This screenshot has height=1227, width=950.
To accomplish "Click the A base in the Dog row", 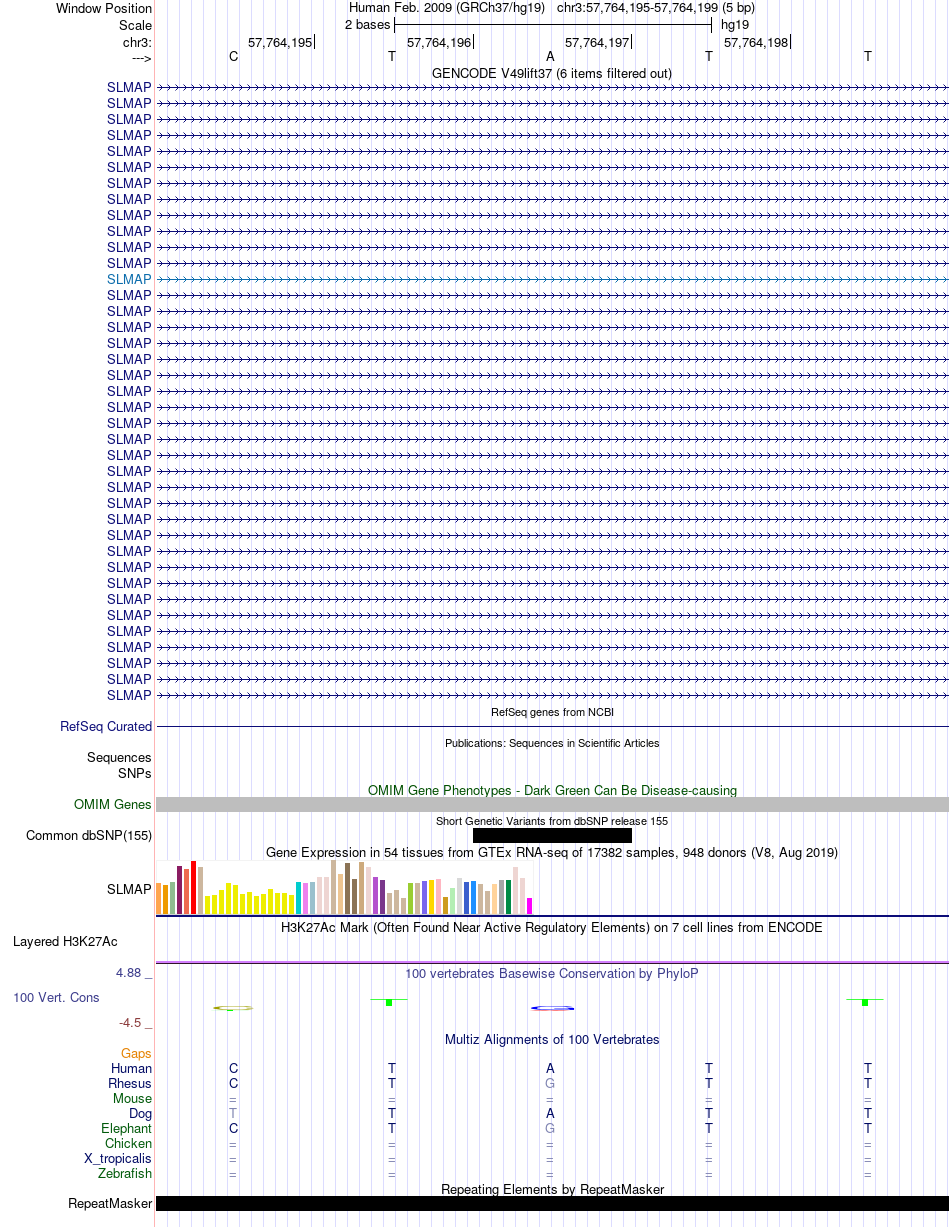I will (x=550, y=1113).
